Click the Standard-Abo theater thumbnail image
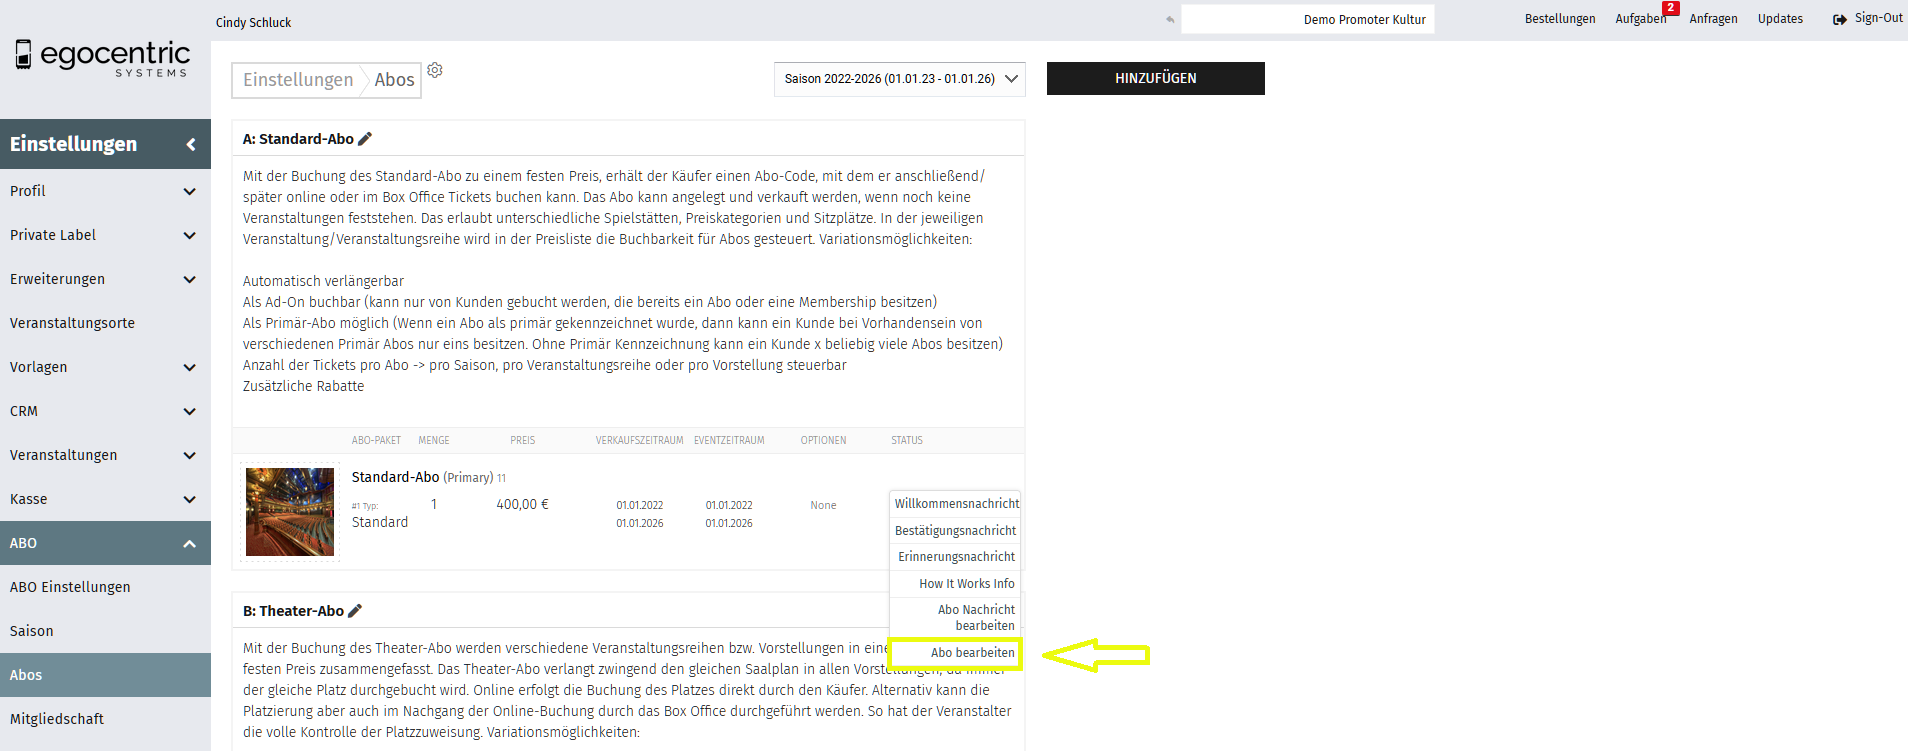This screenshot has height=751, width=1908. (x=290, y=512)
